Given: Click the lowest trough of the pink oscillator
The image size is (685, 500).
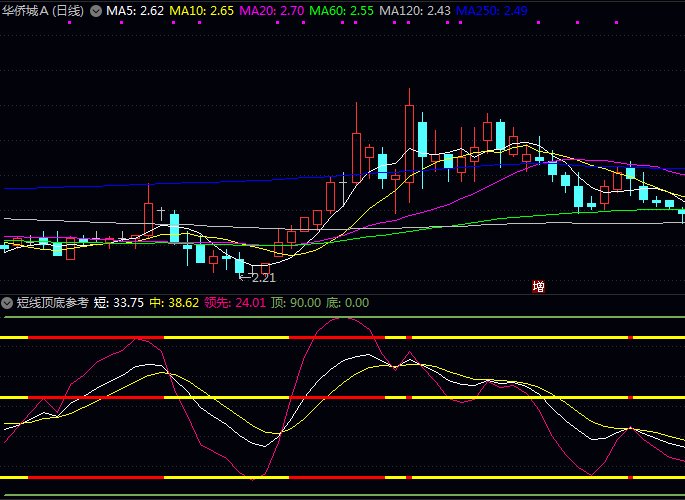Looking at the screenshot, I should click(x=254, y=480).
